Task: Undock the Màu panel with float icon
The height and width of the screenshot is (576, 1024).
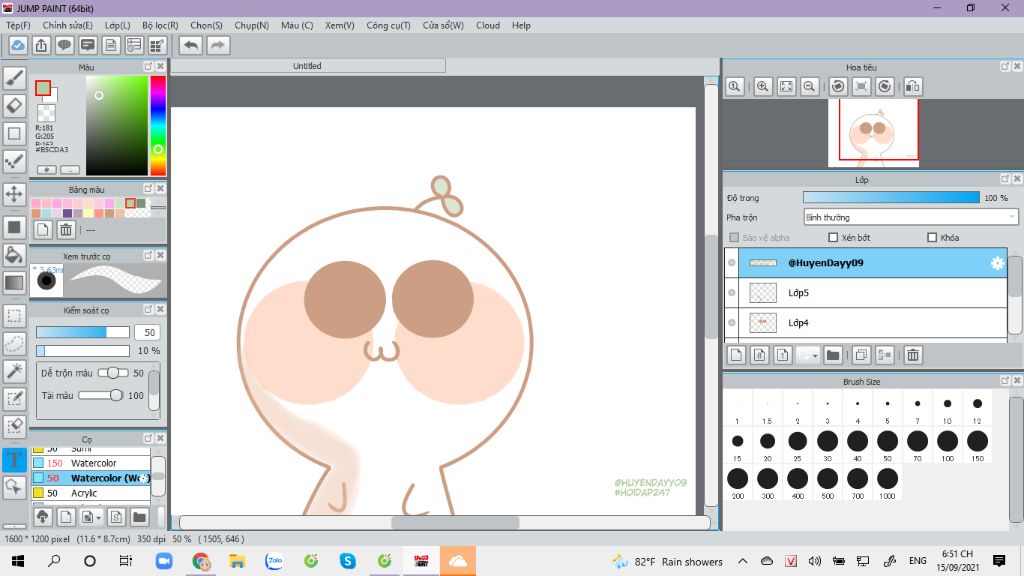Action: pos(148,67)
